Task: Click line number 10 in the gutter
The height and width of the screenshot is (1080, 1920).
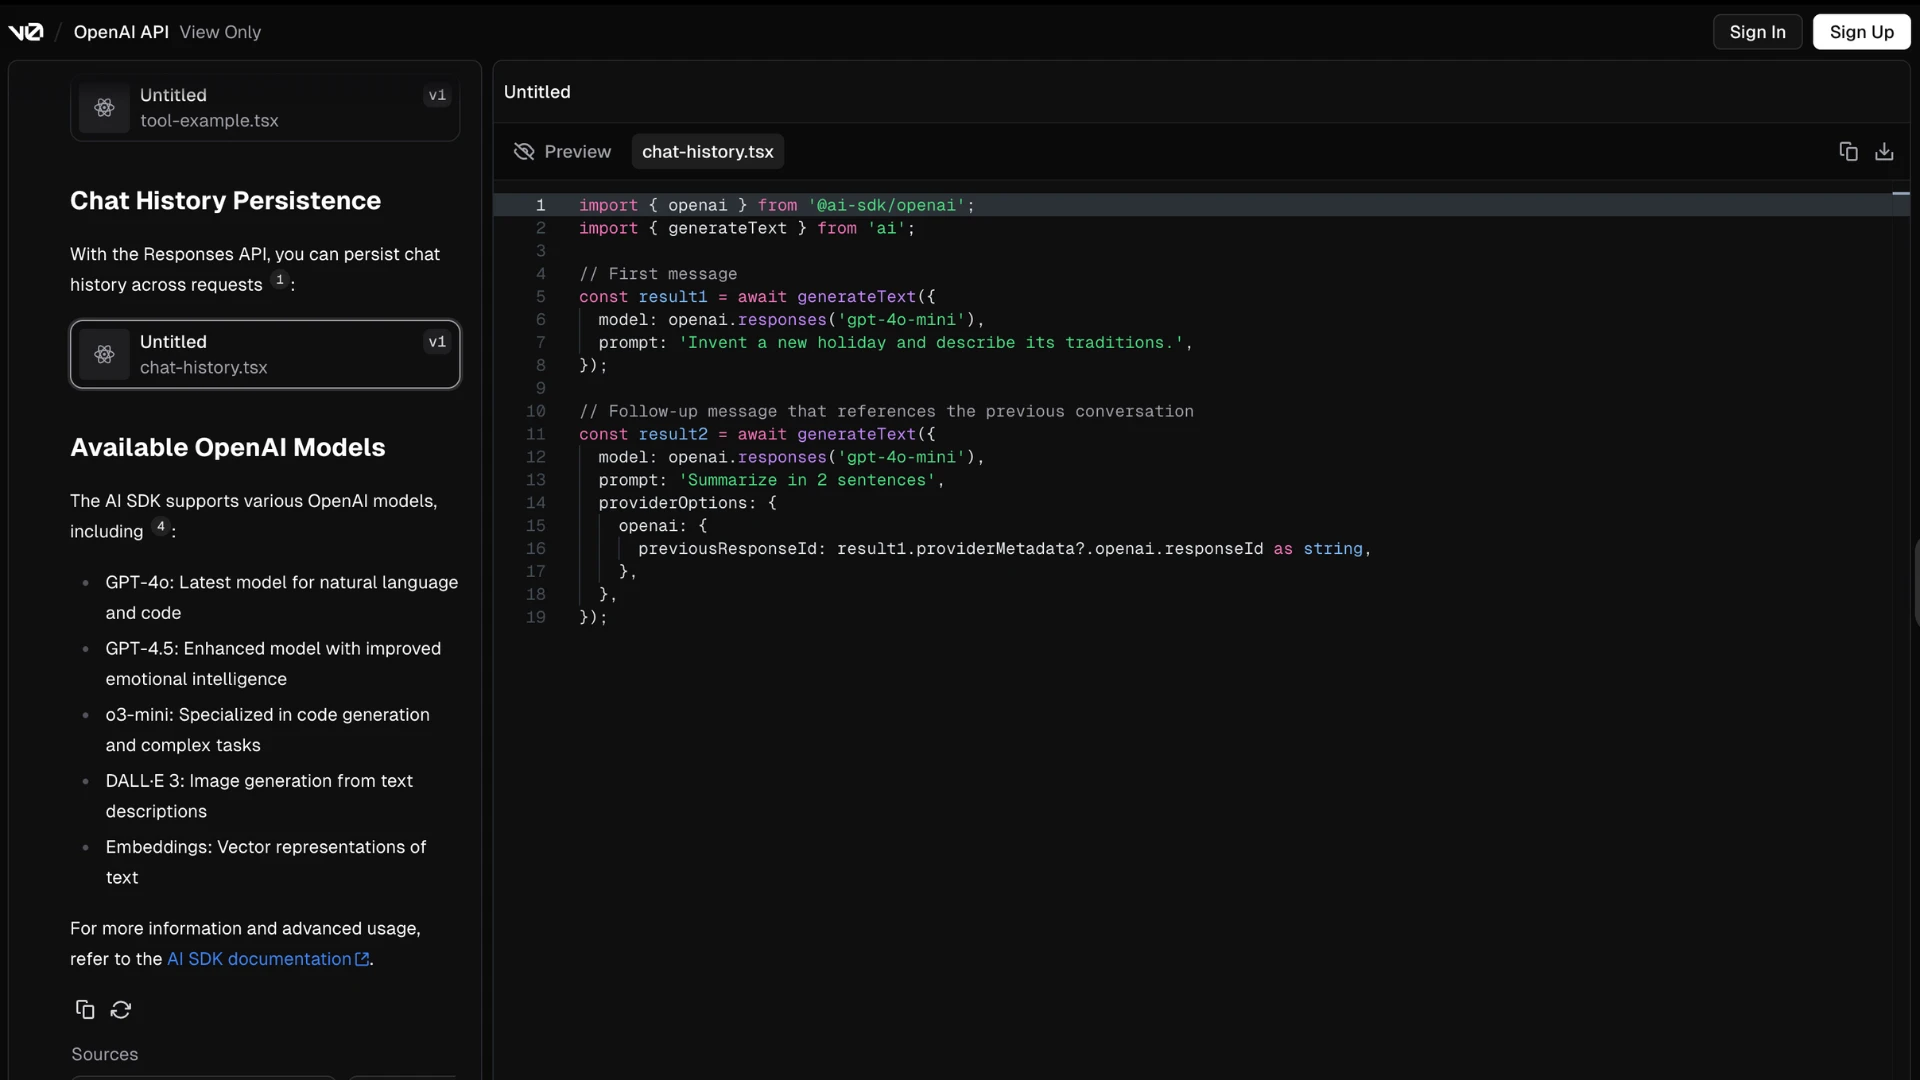Action: tap(536, 411)
